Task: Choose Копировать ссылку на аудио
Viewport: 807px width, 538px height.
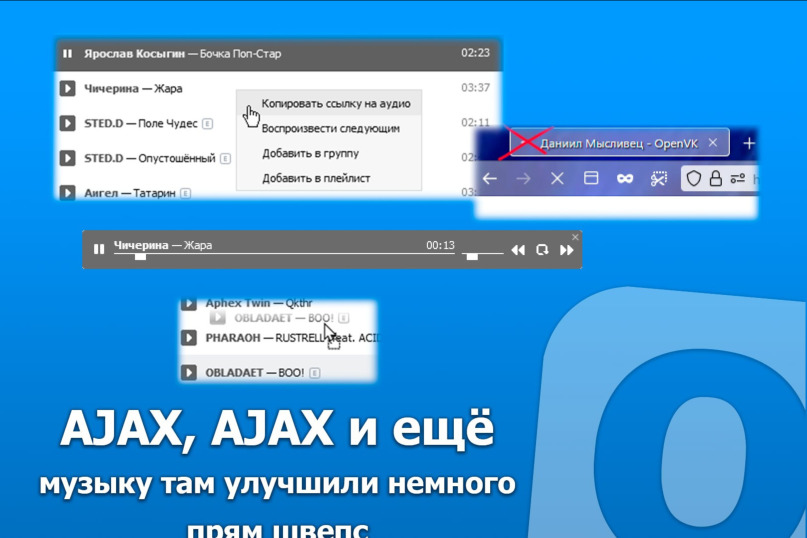Action: 329,103
